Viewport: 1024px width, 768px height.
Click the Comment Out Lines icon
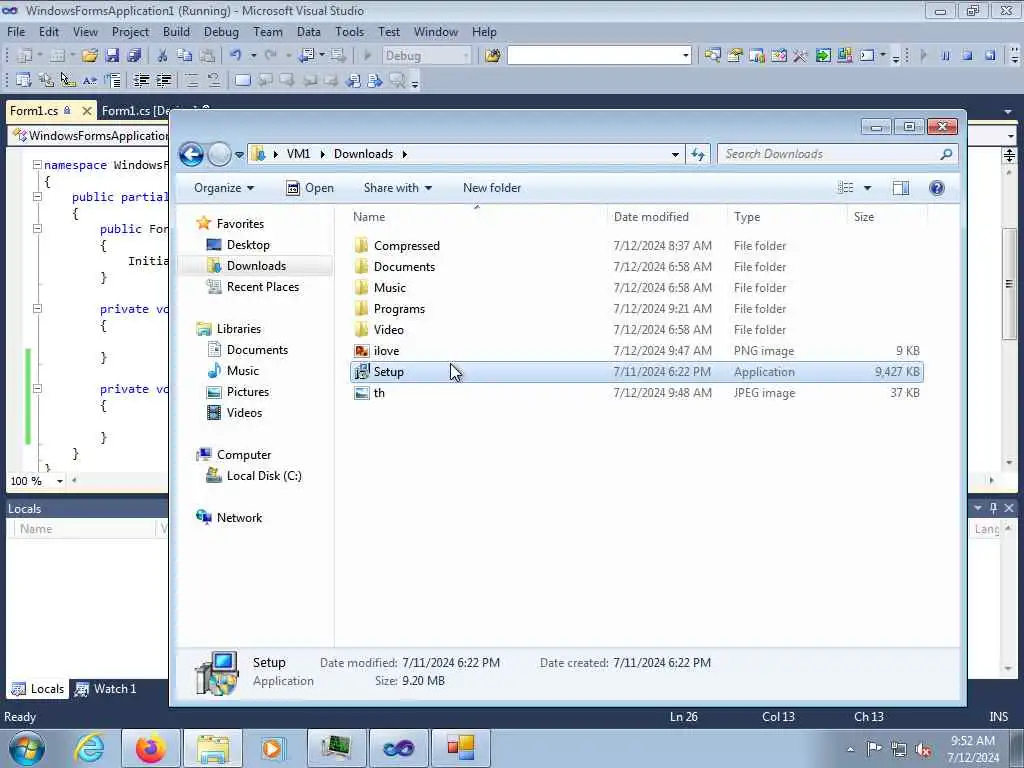coord(191,80)
